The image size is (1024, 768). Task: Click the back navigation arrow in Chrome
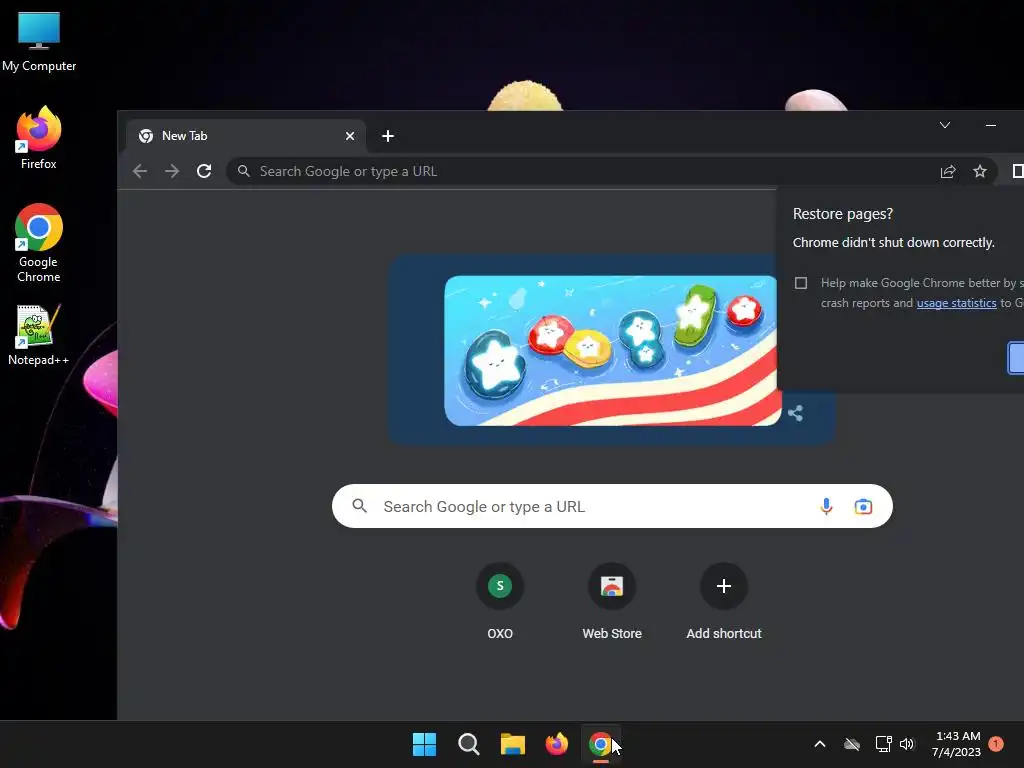pos(140,171)
